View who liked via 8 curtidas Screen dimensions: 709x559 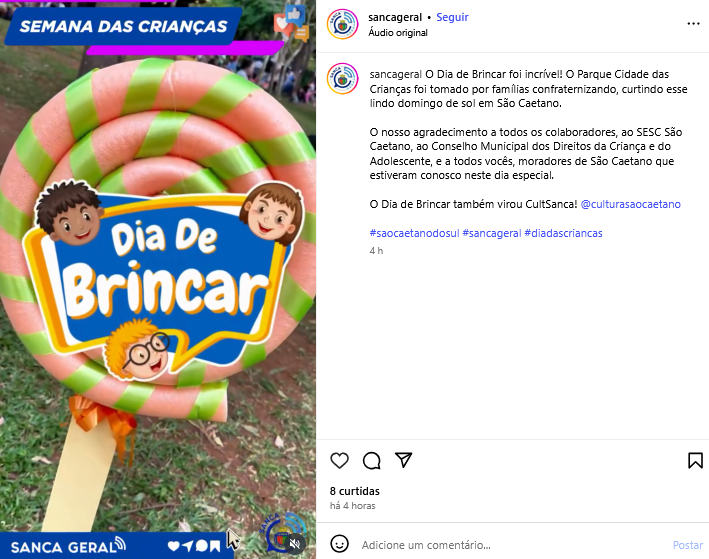tap(354, 491)
